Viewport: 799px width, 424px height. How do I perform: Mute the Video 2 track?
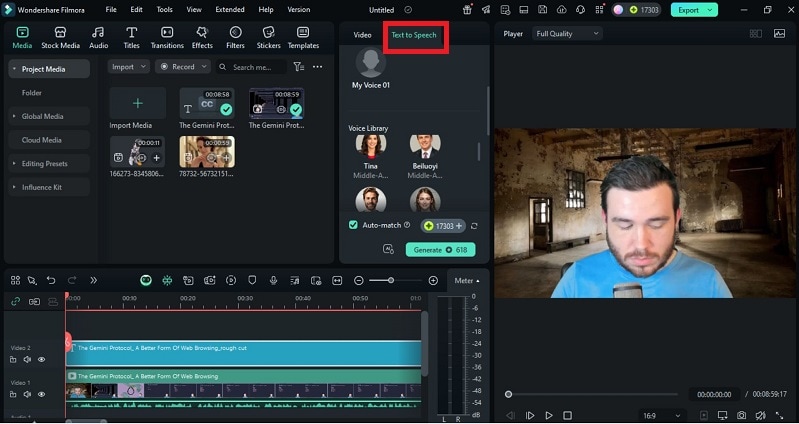click(x=27, y=360)
